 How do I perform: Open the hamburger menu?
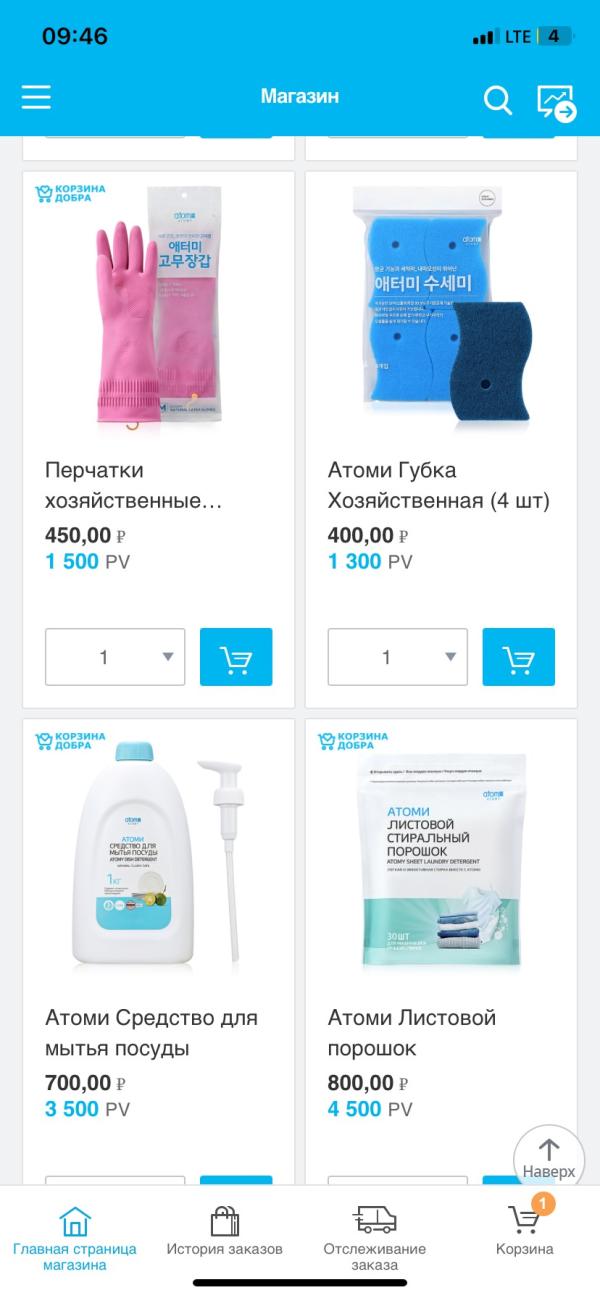36,96
